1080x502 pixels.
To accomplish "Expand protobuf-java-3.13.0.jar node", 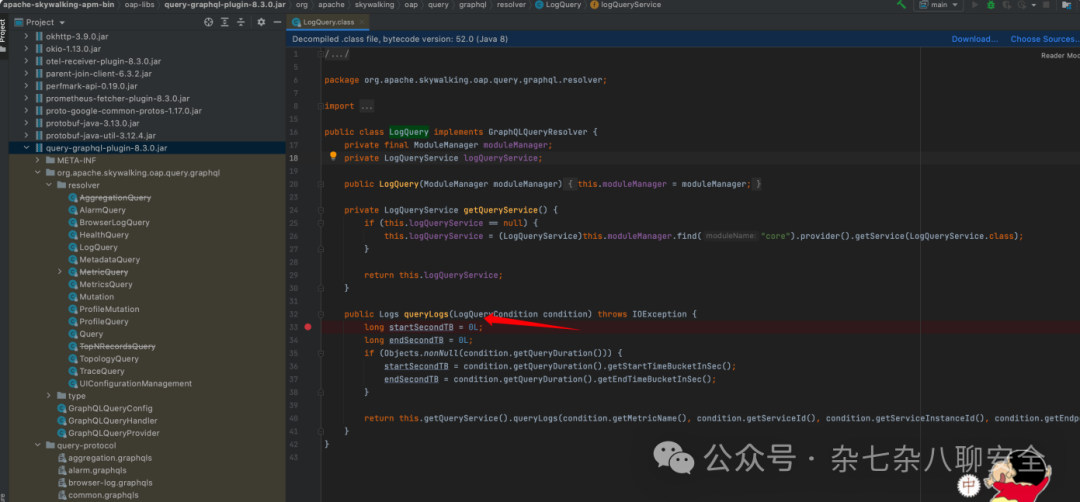I will (27, 123).
